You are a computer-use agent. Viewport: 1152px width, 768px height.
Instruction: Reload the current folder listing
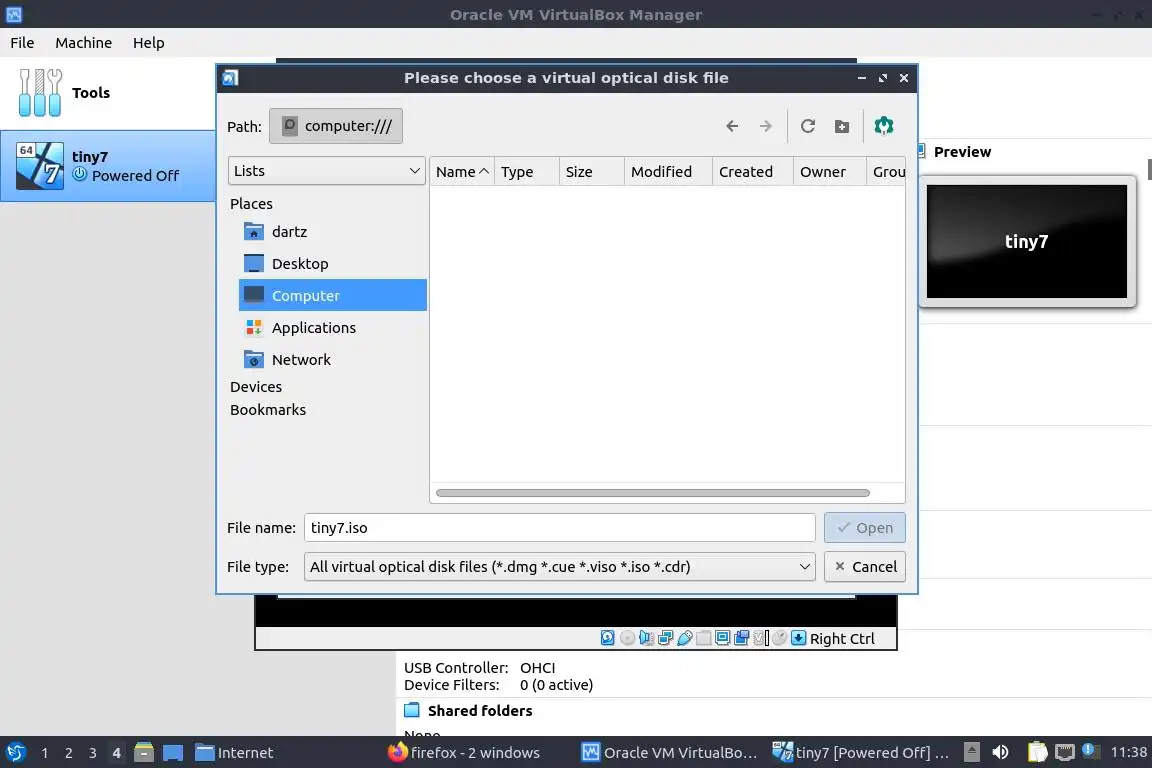pos(807,126)
